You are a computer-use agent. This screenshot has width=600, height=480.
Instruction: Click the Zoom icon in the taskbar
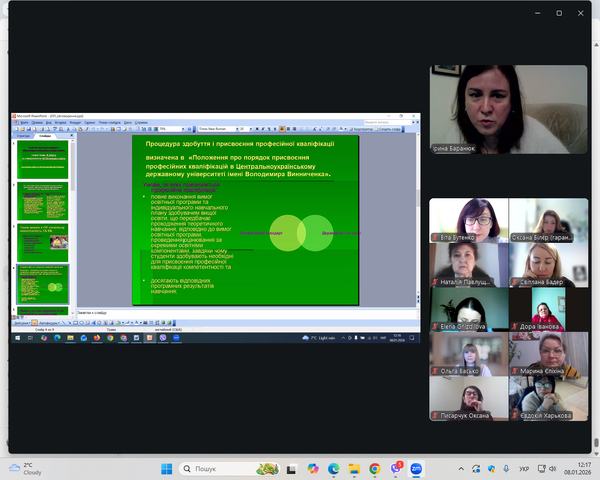click(416, 468)
